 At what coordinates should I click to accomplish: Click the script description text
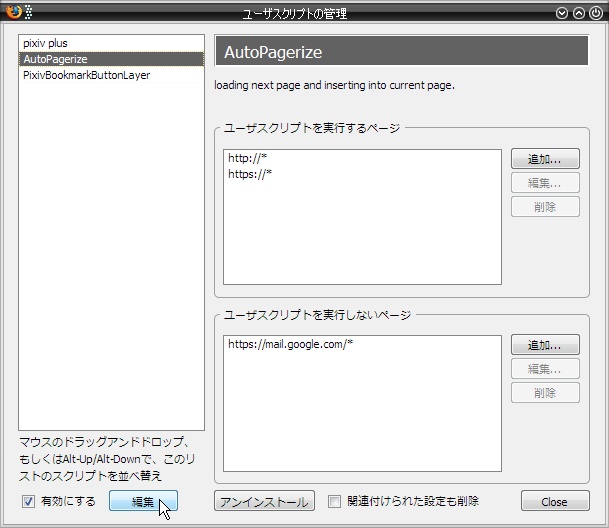click(x=334, y=85)
